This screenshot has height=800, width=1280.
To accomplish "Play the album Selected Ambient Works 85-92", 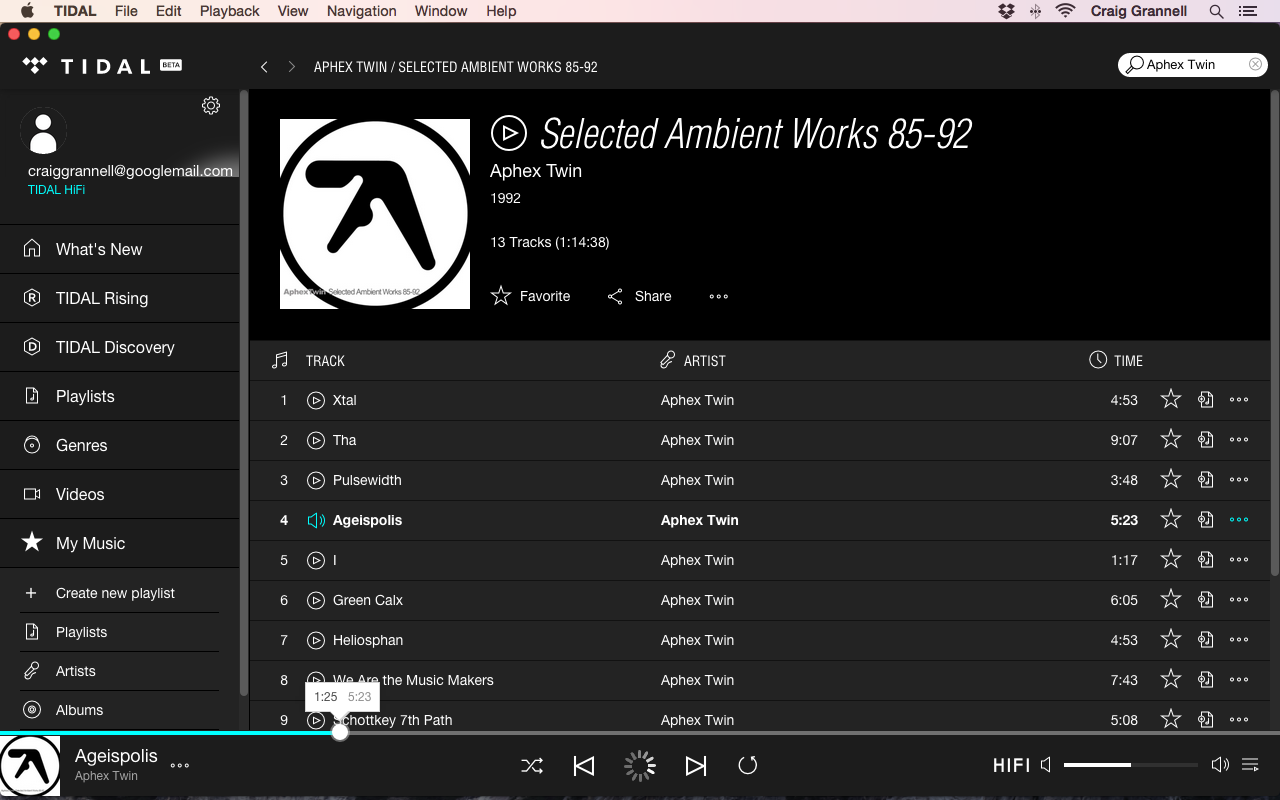I will [509, 132].
